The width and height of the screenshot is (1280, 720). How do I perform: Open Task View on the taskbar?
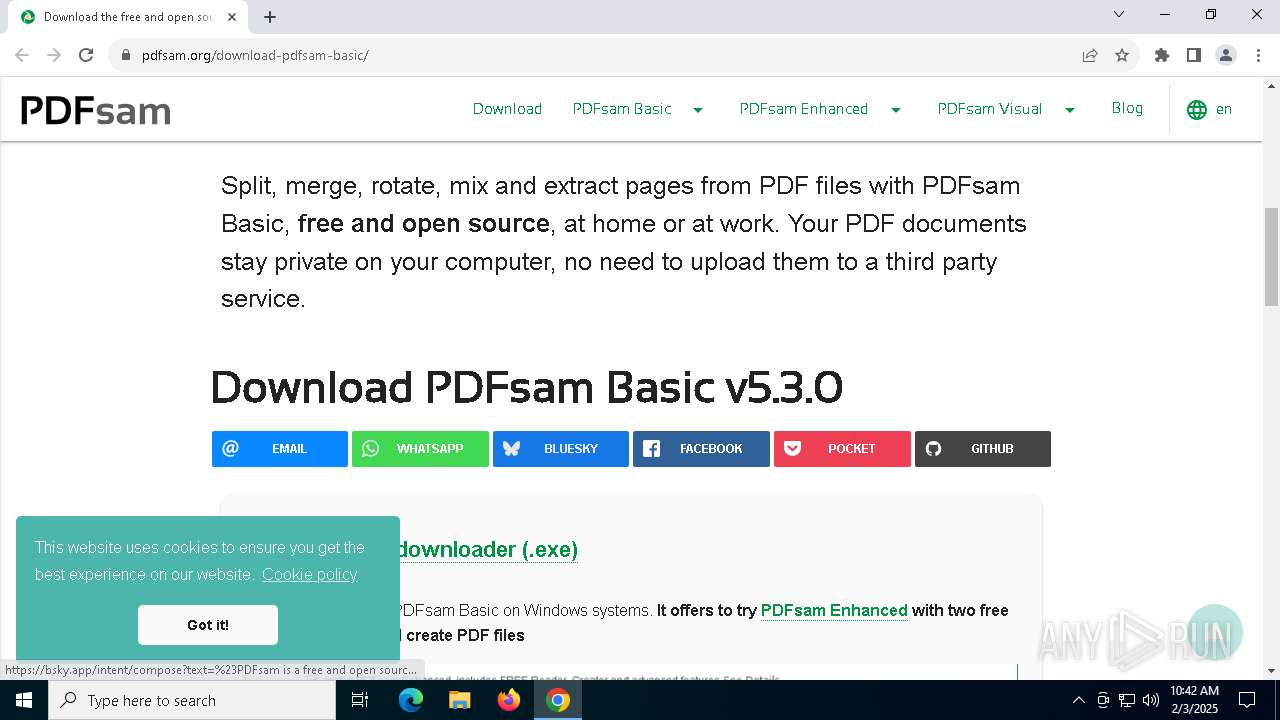pyautogui.click(x=361, y=700)
